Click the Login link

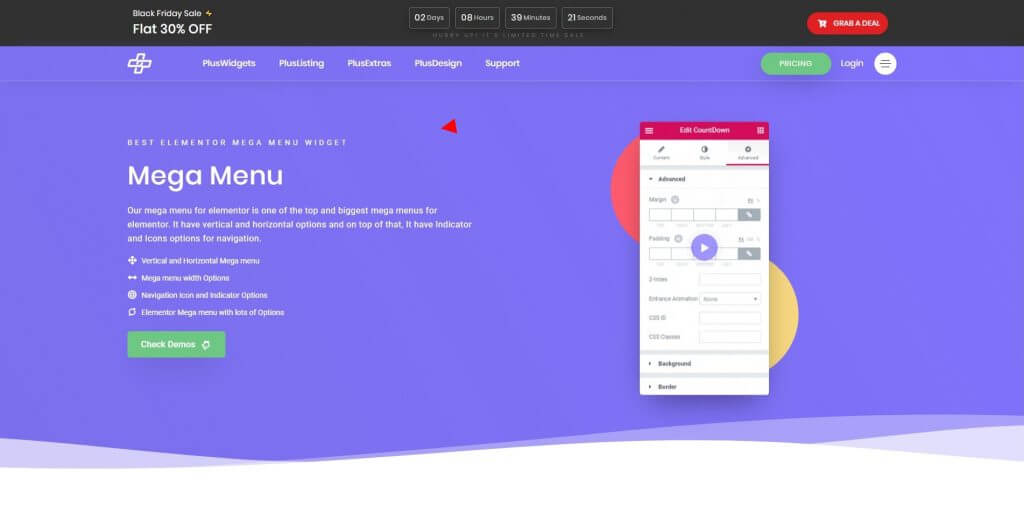click(852, 63)
